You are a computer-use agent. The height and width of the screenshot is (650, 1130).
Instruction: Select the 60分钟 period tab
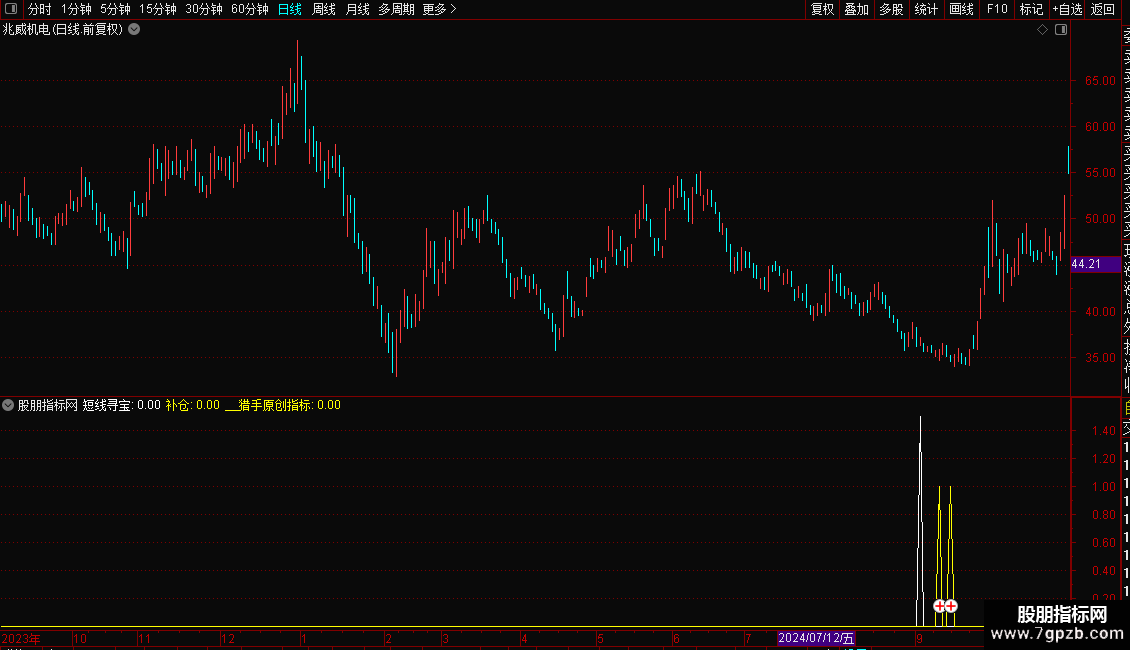coord(250,9)
